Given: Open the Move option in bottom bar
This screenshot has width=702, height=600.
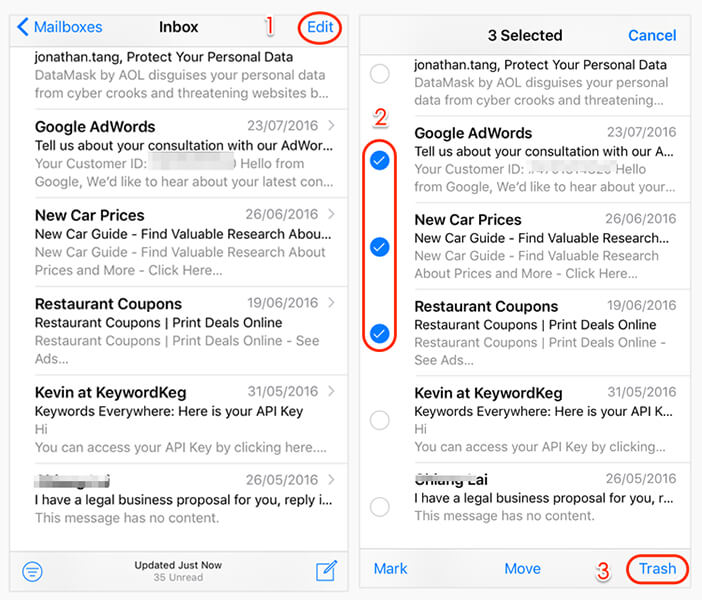Looking at the screenshot, I should [522, 569].
